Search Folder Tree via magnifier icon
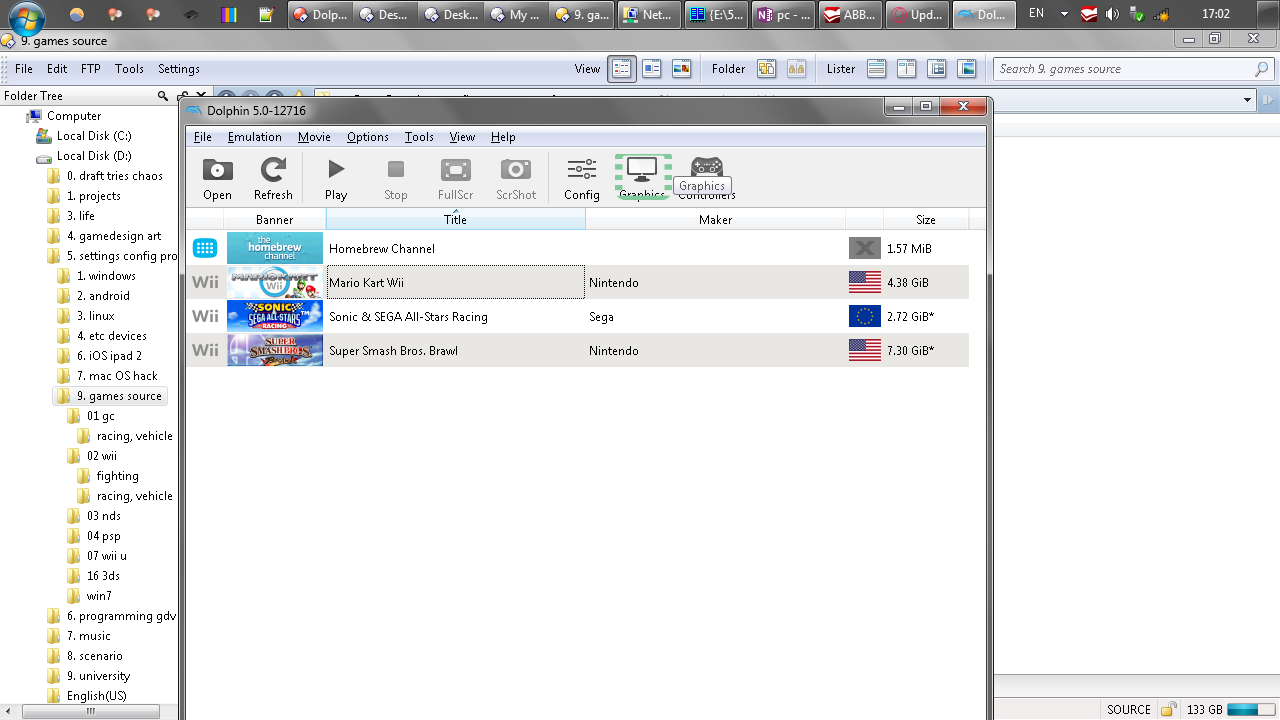The image size is (1280, 720). [x=163, y=96]
